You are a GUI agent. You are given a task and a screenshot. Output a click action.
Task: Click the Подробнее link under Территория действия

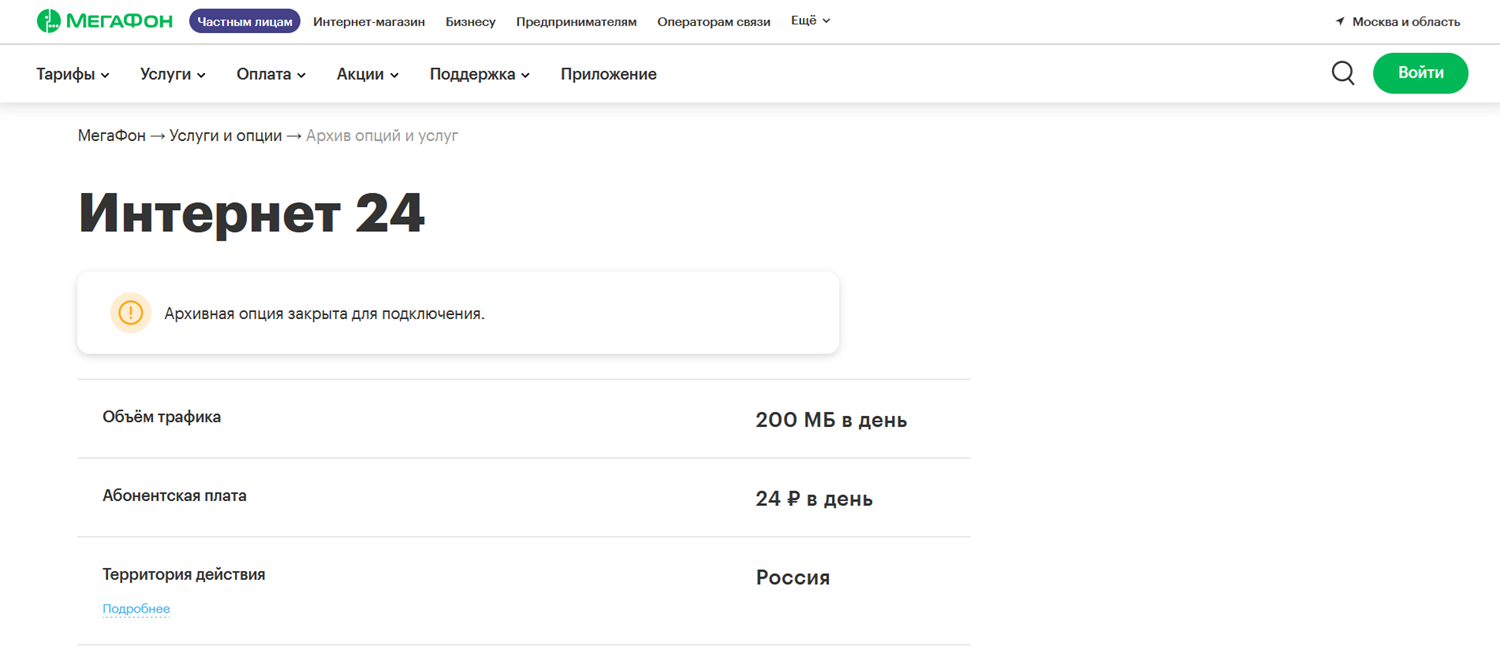(136, 609)
